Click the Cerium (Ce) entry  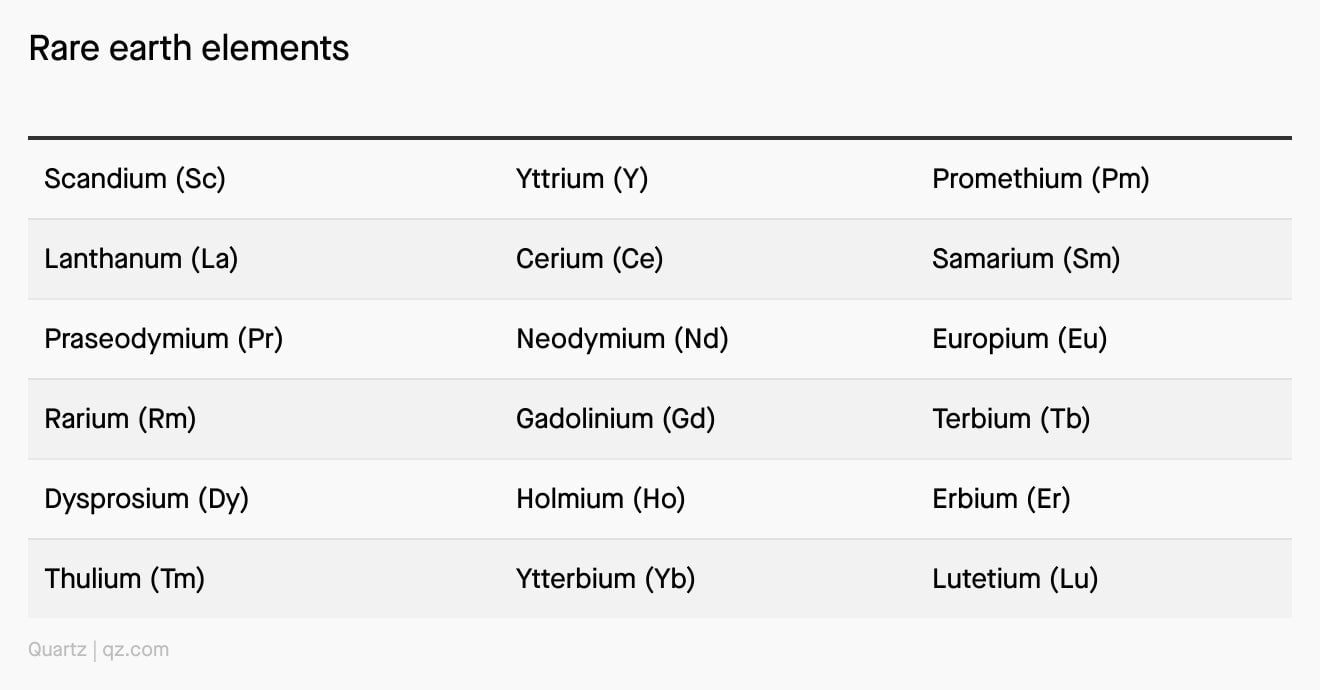tap(590, 259)
